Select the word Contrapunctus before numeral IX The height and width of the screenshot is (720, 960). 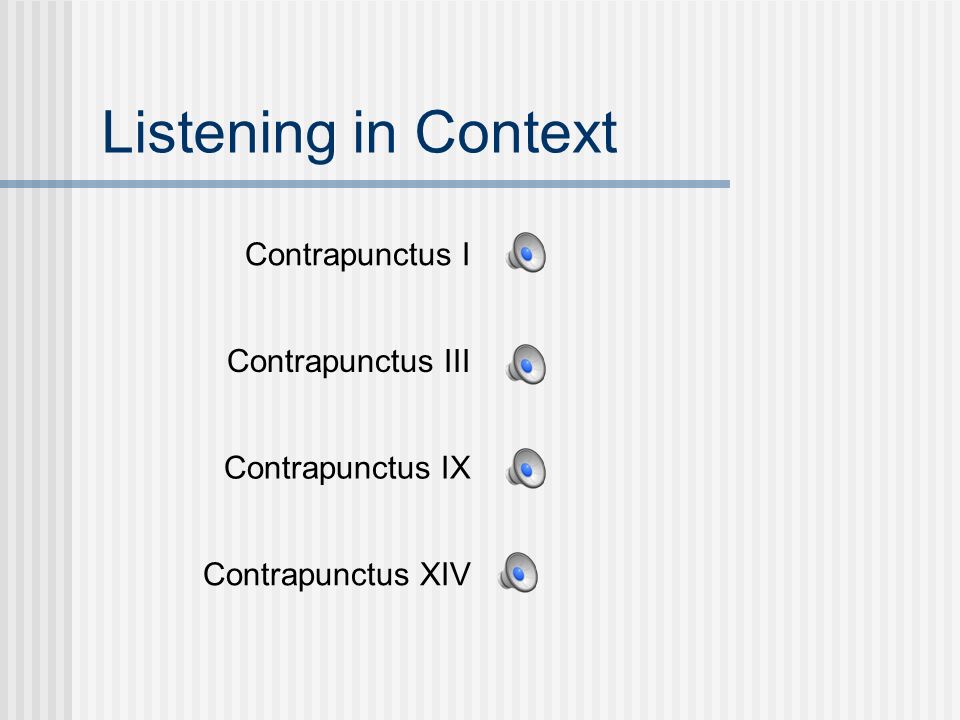(x=327, y=468)
